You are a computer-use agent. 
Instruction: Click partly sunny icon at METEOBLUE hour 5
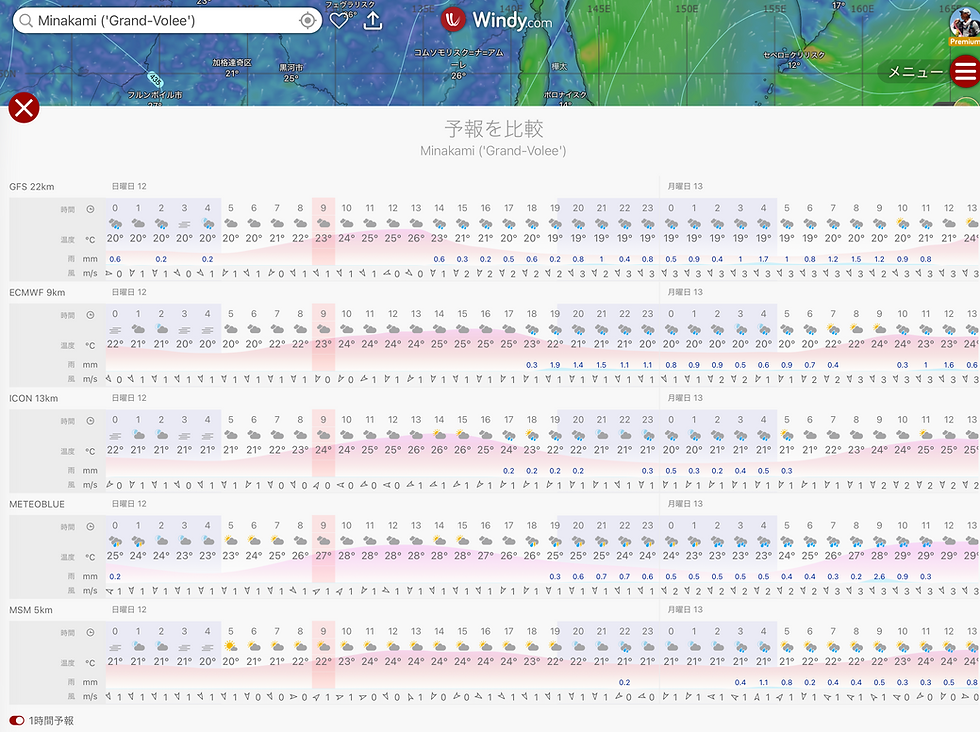(x=231, y=541)
